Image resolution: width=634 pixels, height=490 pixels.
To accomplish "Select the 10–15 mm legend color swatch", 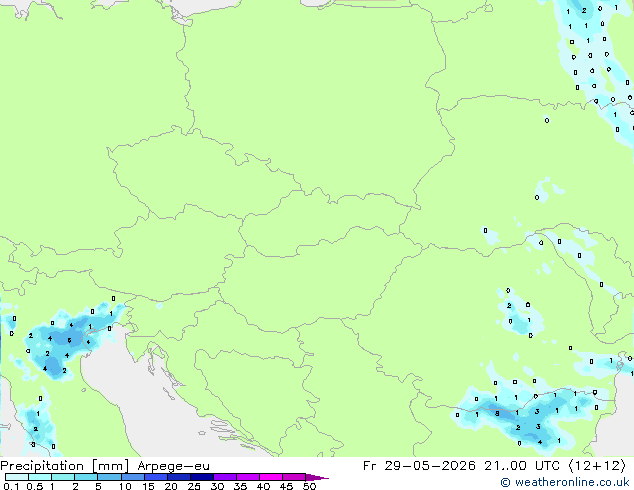I will tap(133, 477).
